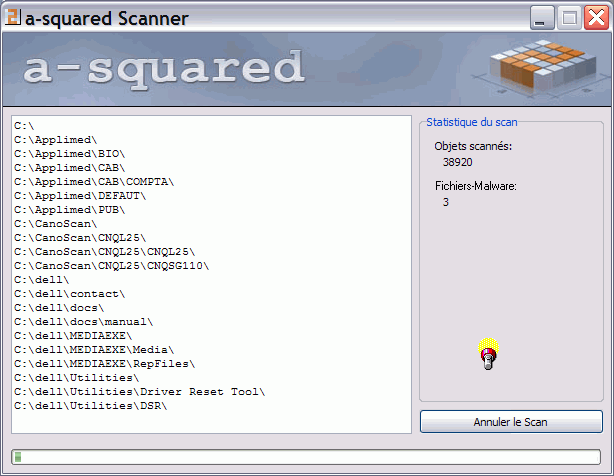Click the scan progress bar

[306, 457]
